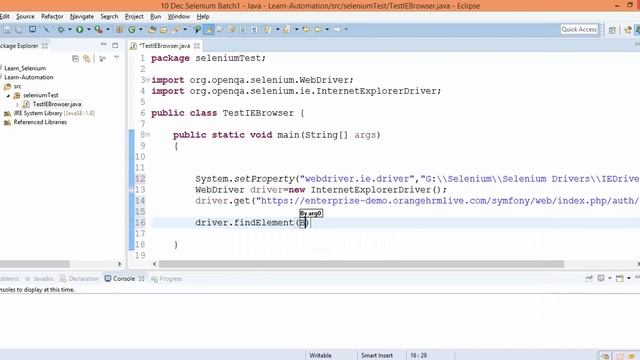Select JRE System Library entry

tap(54, 113)
